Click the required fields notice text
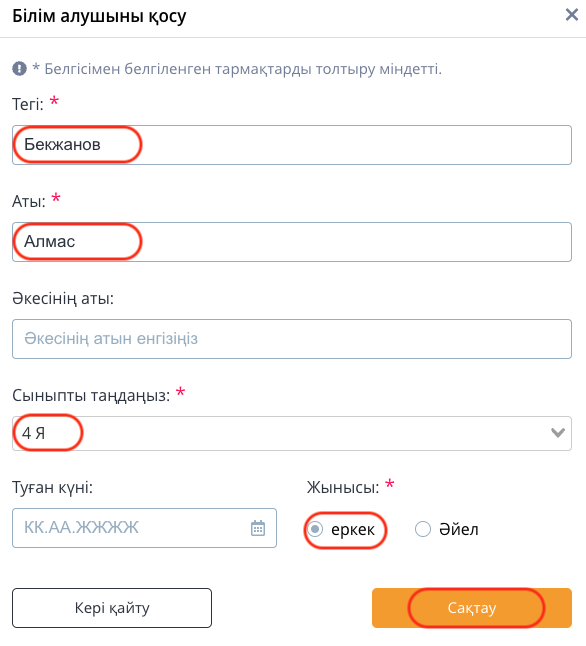586x646 pixels. tap(237, 69)
